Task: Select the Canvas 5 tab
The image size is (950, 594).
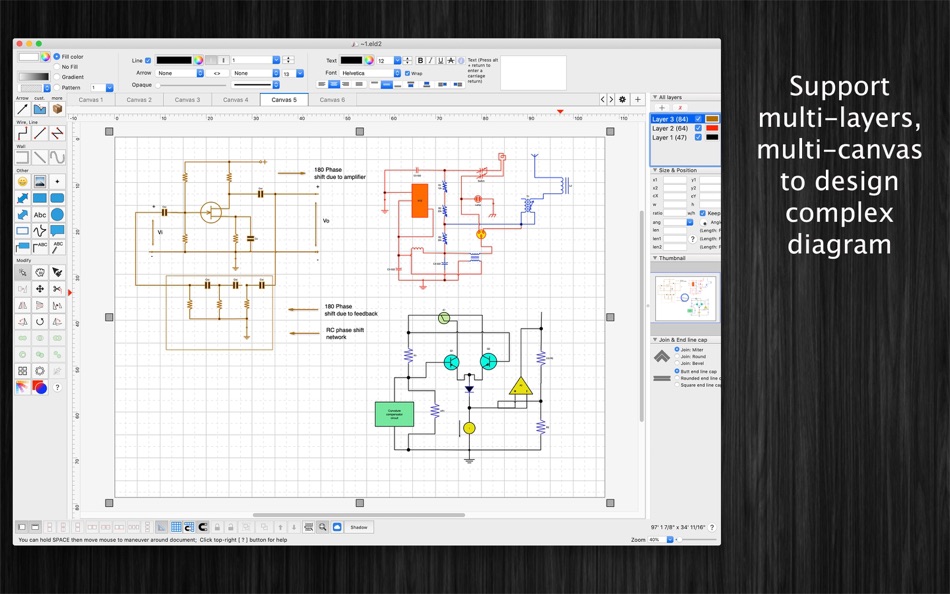Action: 284,99
